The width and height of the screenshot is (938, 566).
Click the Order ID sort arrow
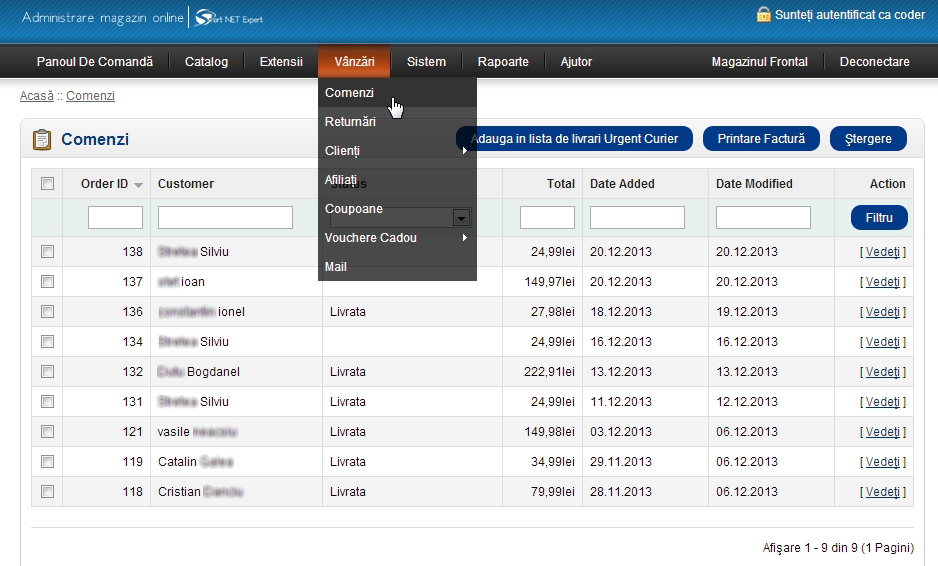point(138,185)
